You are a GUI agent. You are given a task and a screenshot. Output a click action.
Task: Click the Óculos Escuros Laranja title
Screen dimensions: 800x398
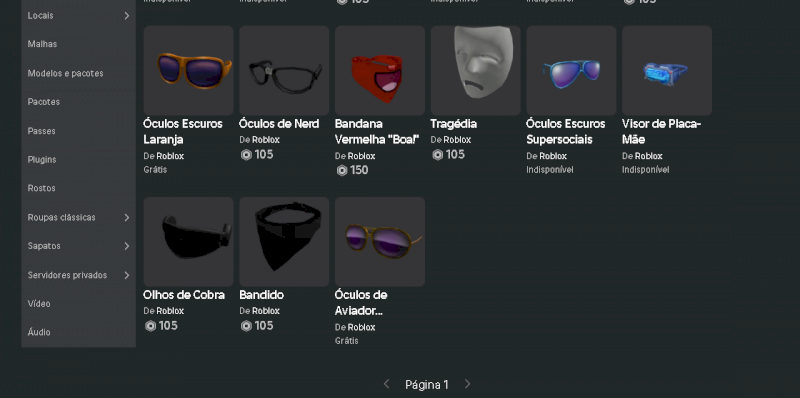(183, 132)
